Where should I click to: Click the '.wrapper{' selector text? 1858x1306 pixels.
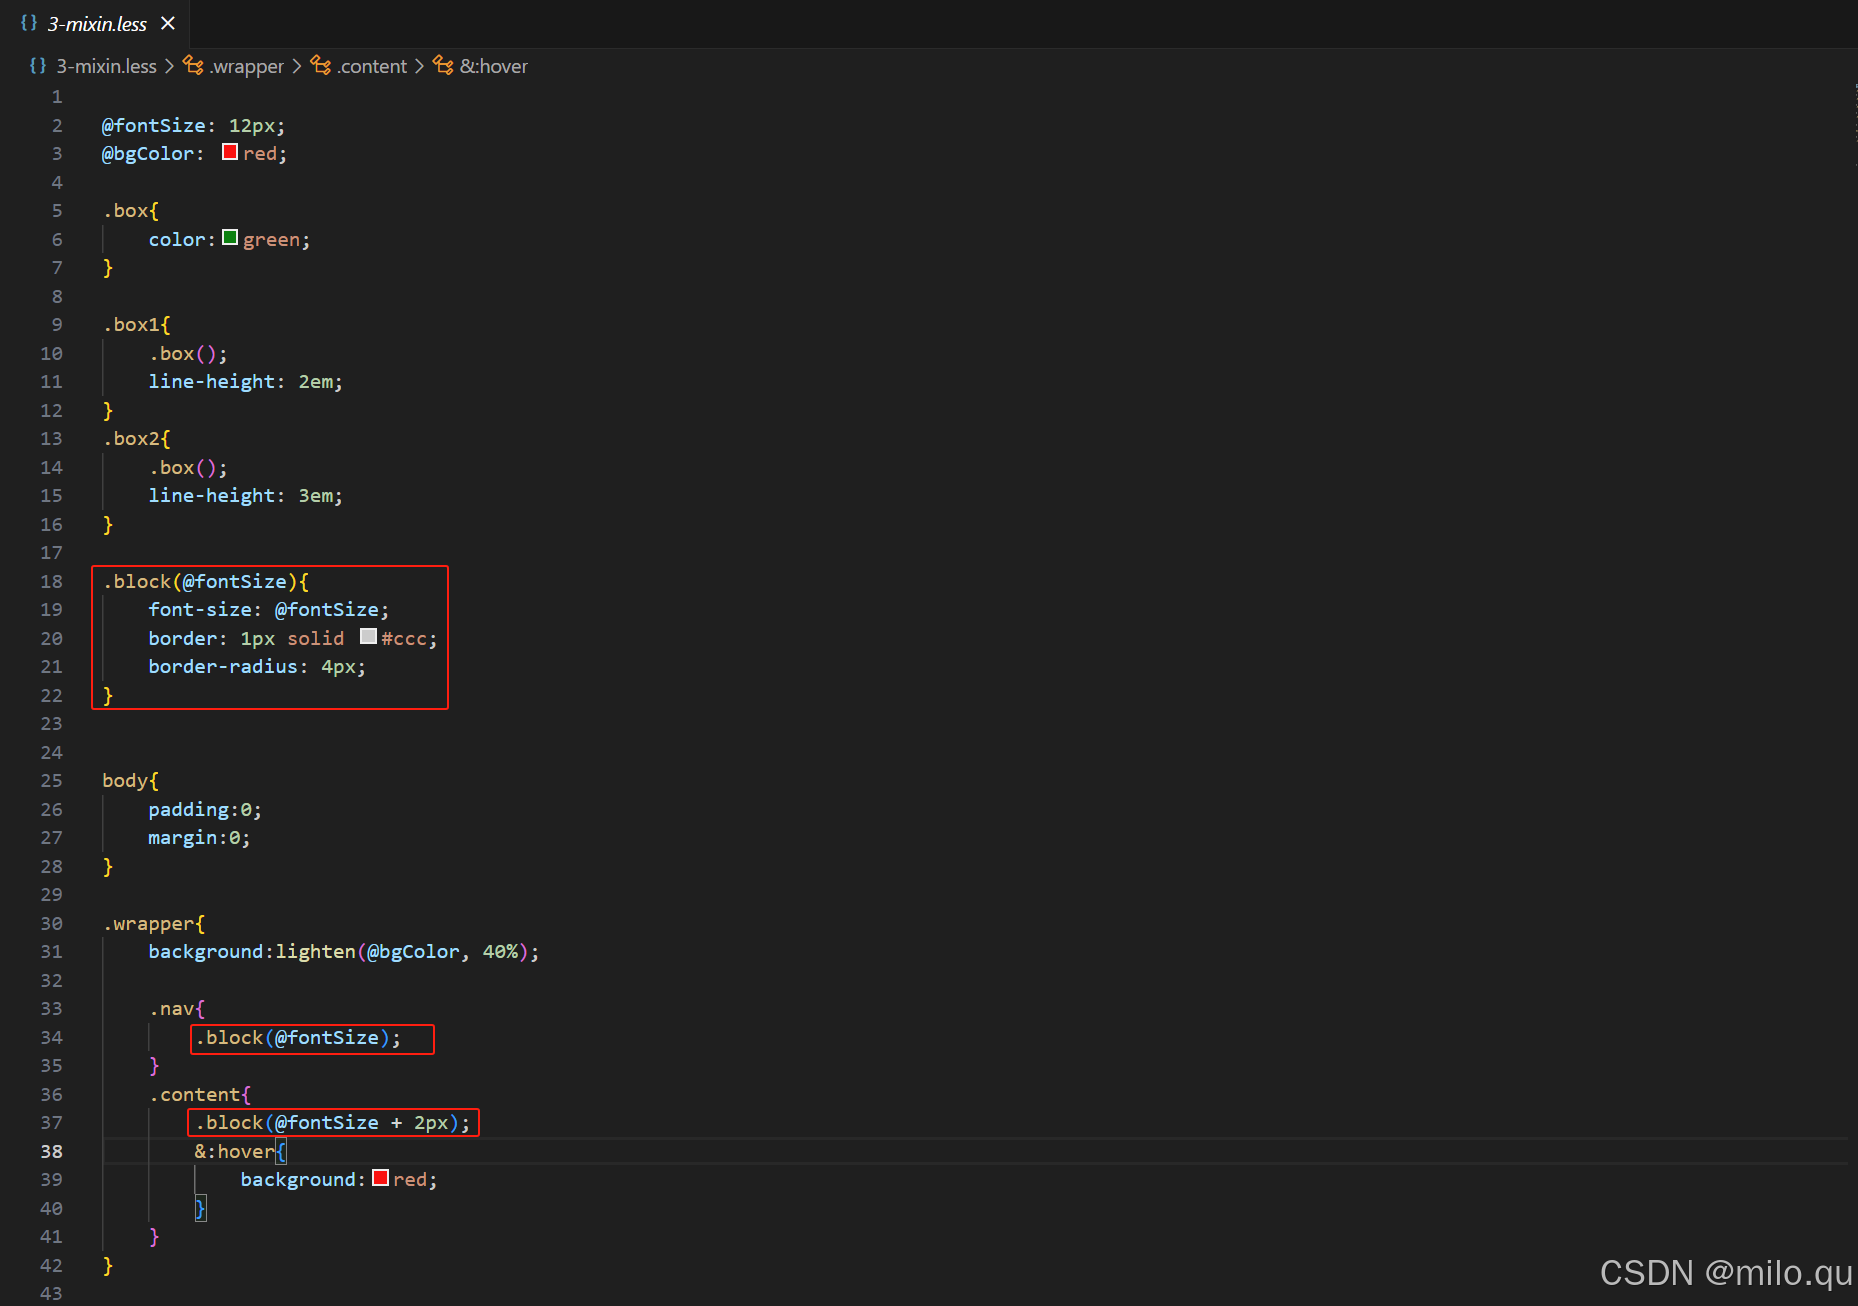[x=153, y=924]
